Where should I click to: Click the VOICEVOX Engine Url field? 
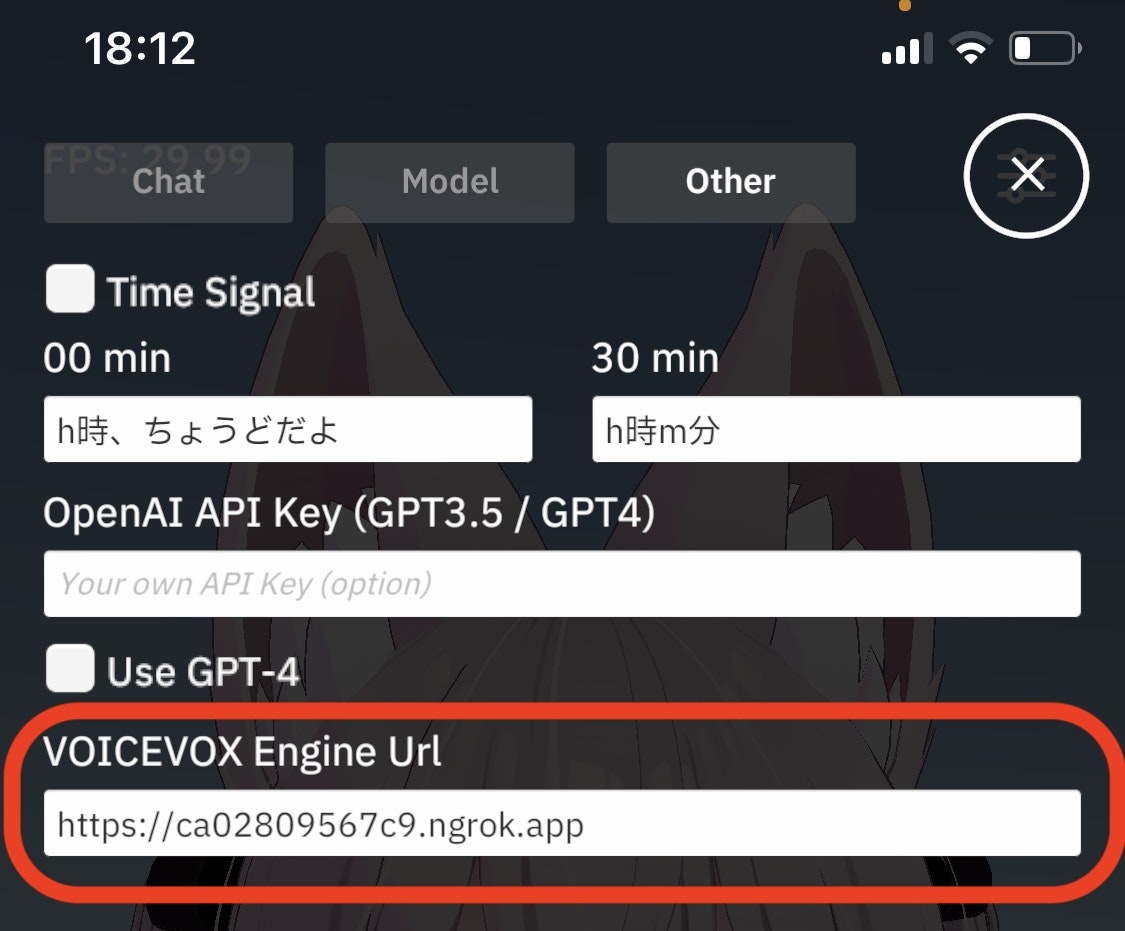click(x=562, y=825)
